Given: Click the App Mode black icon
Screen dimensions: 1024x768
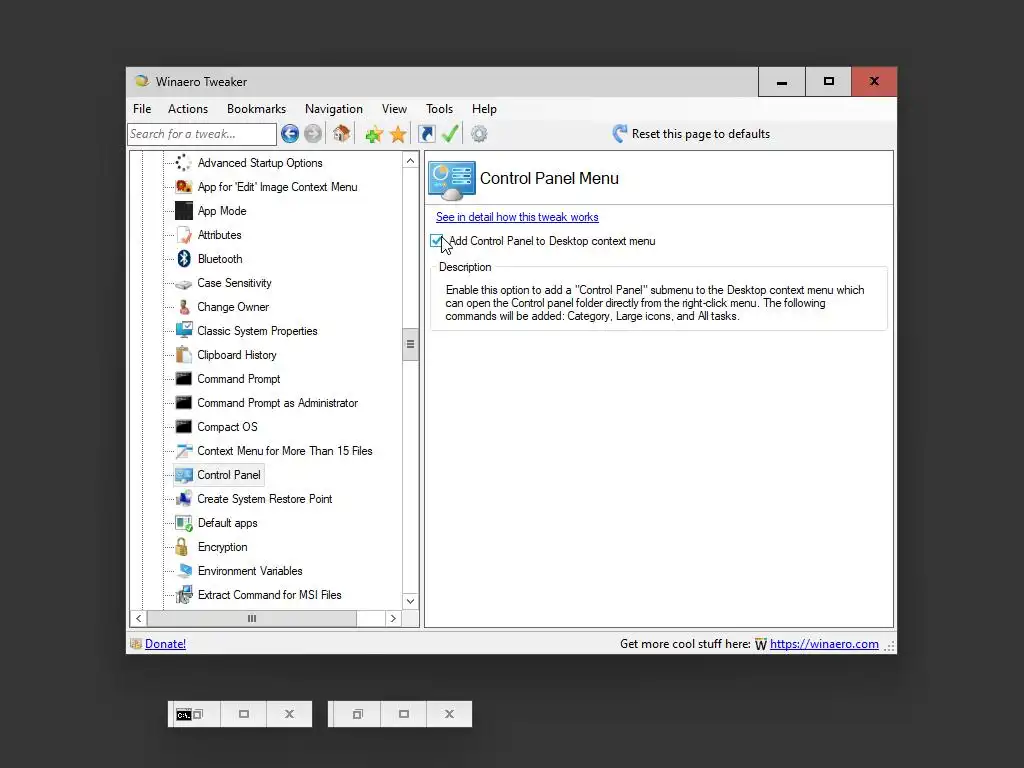Looking at the screenshot, I should pyautogui.click(x=184, y=210).
